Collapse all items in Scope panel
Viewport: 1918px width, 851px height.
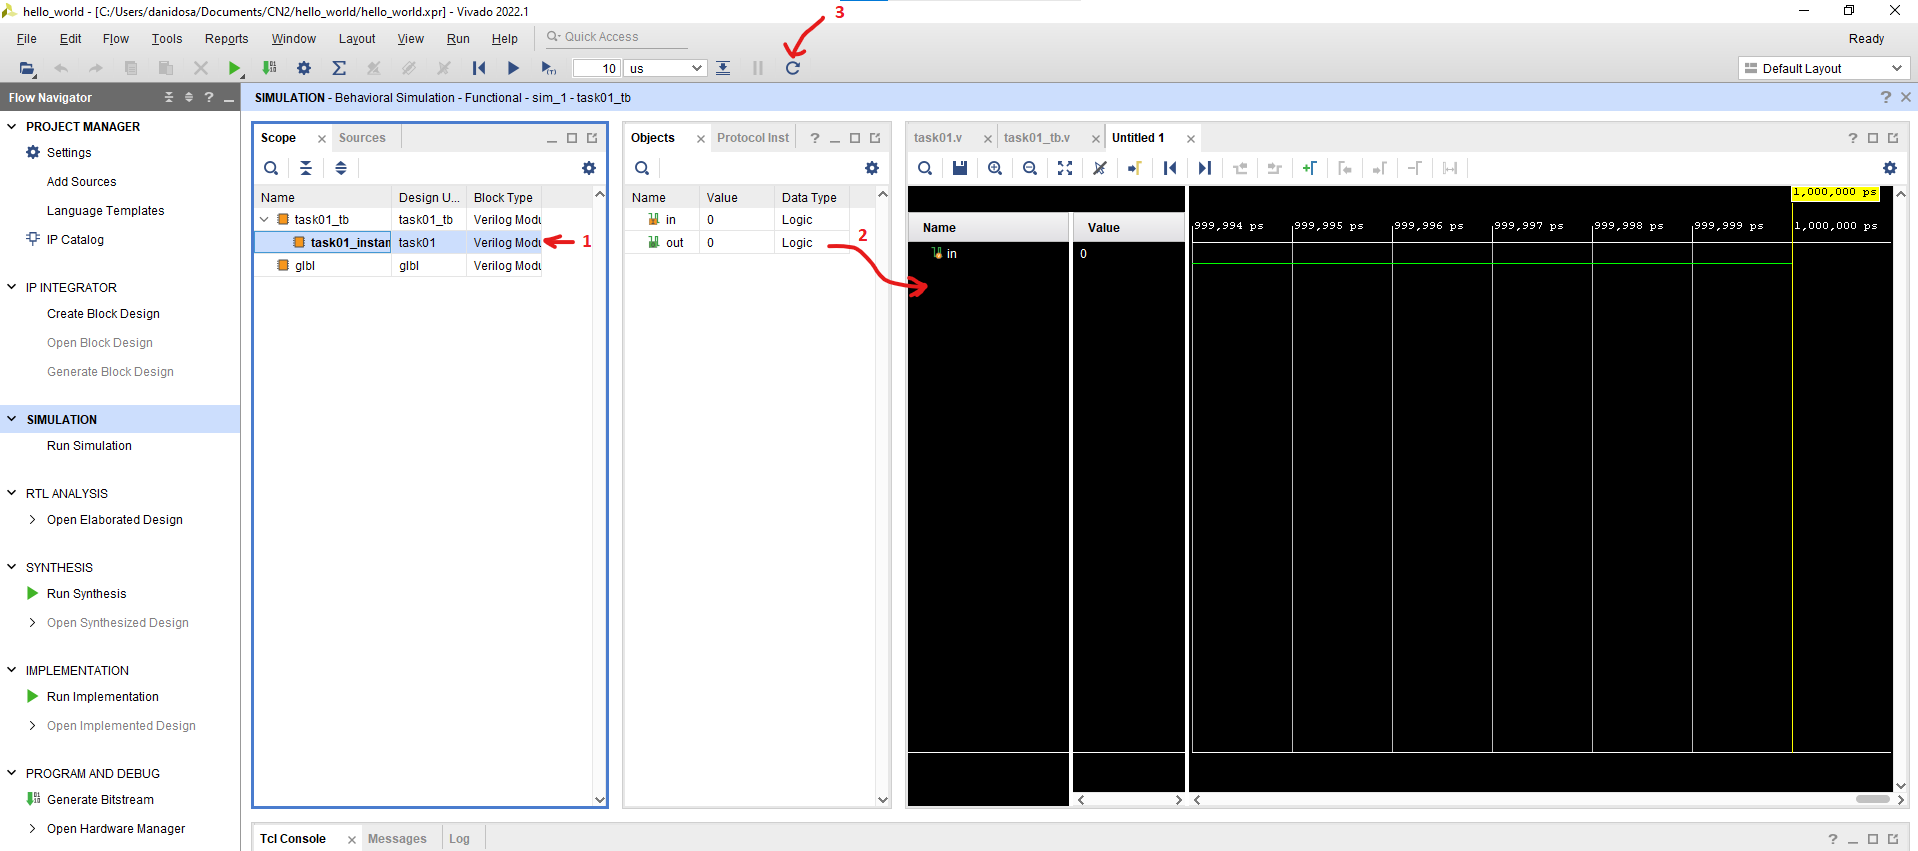pyautogui.click(x=306, y=168)
